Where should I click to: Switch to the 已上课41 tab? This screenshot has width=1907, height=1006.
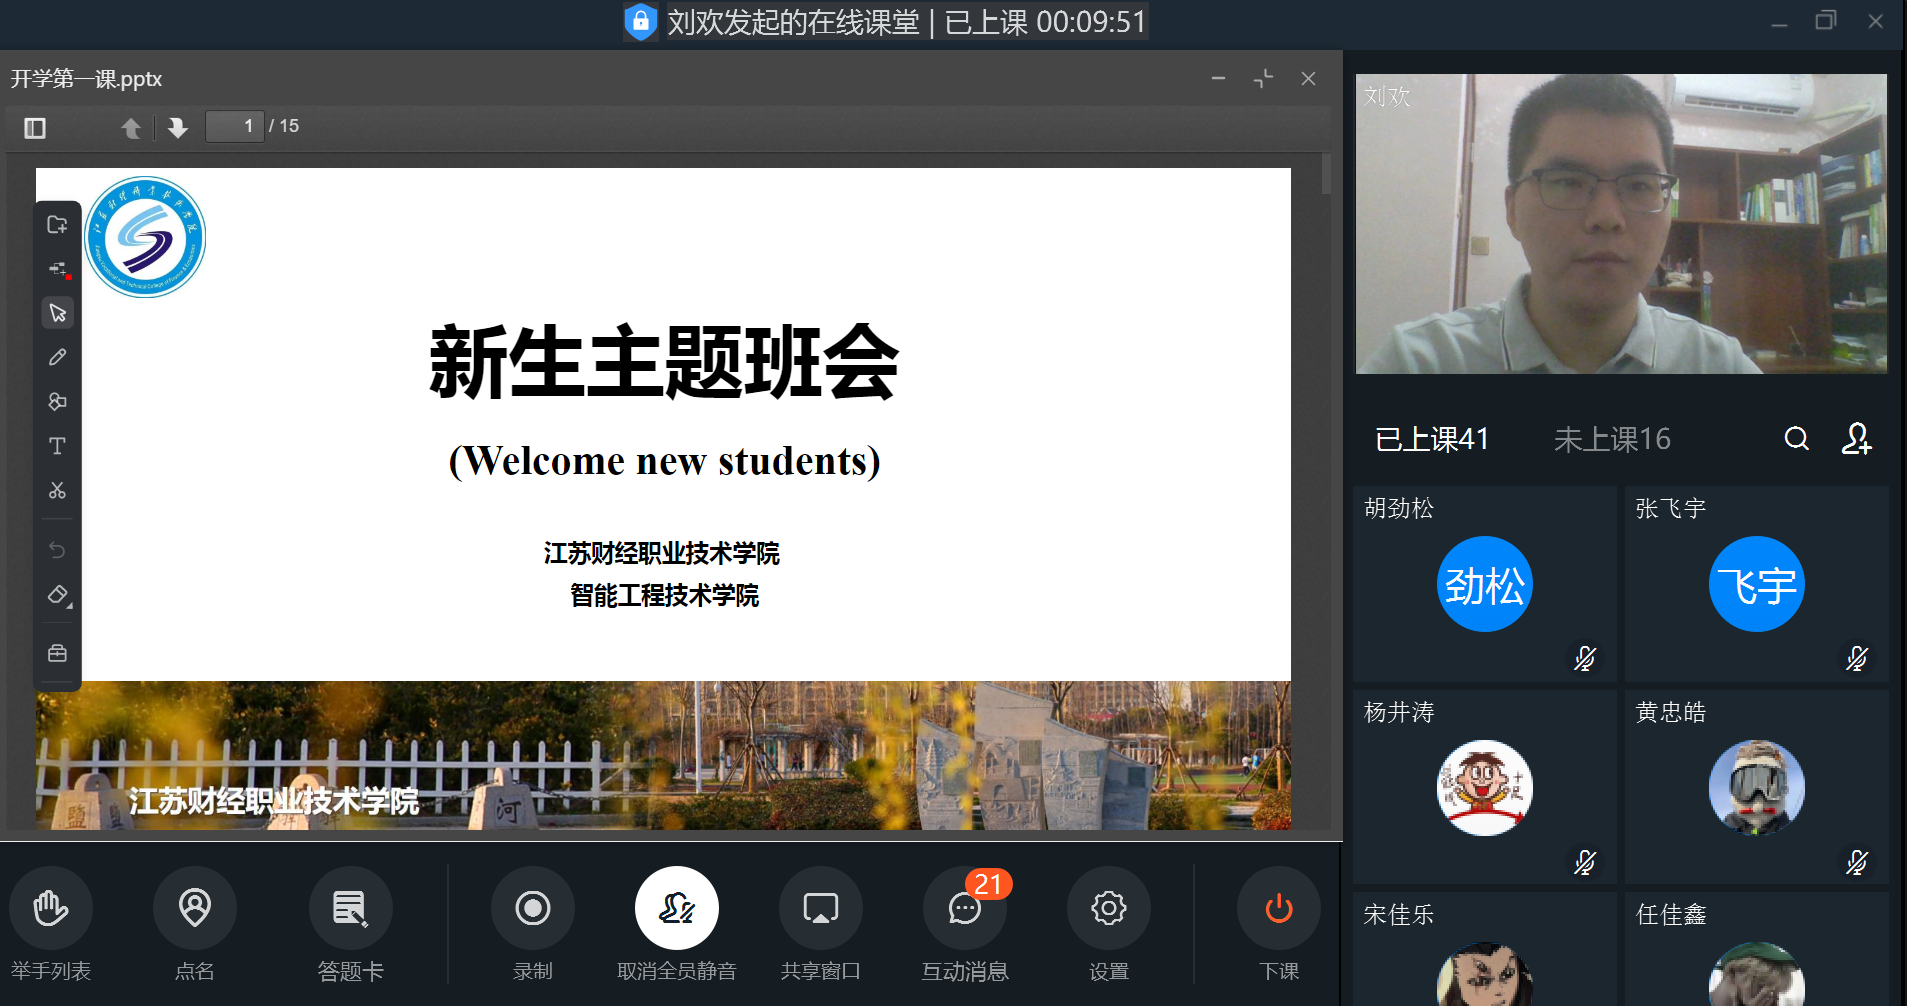tap(1431, 439)
